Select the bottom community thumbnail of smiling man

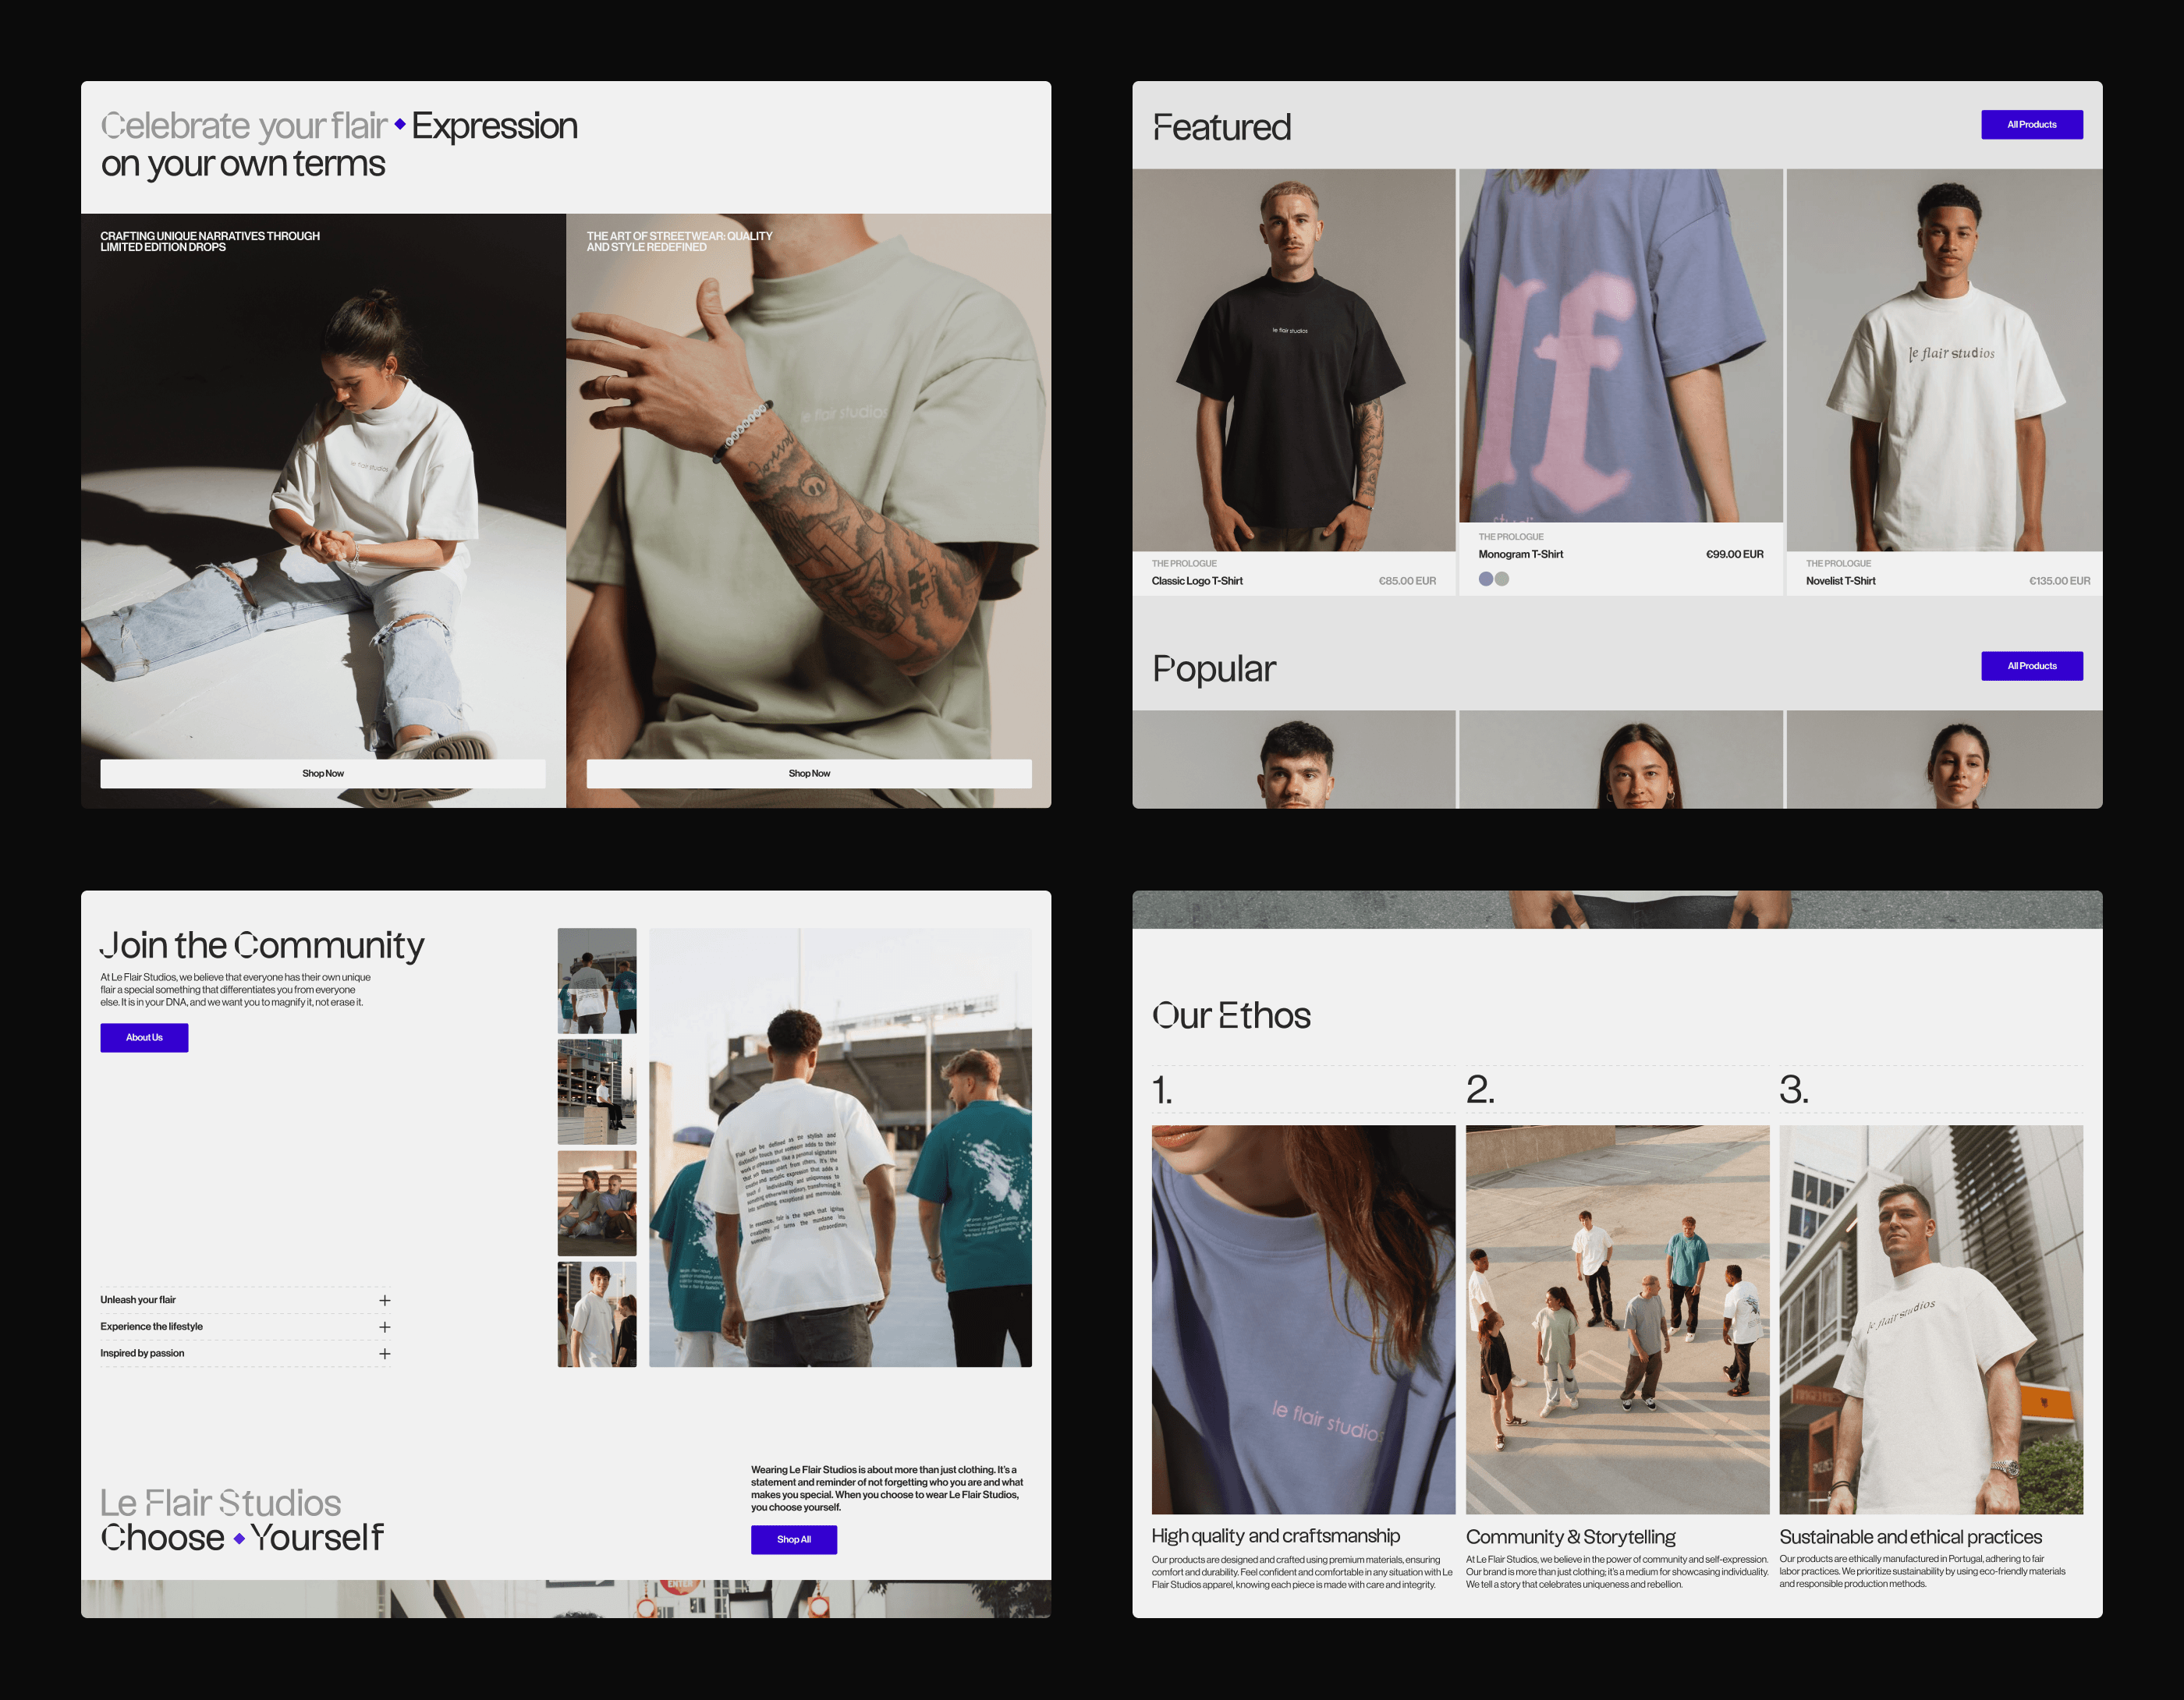click(x=597, y=1314)
